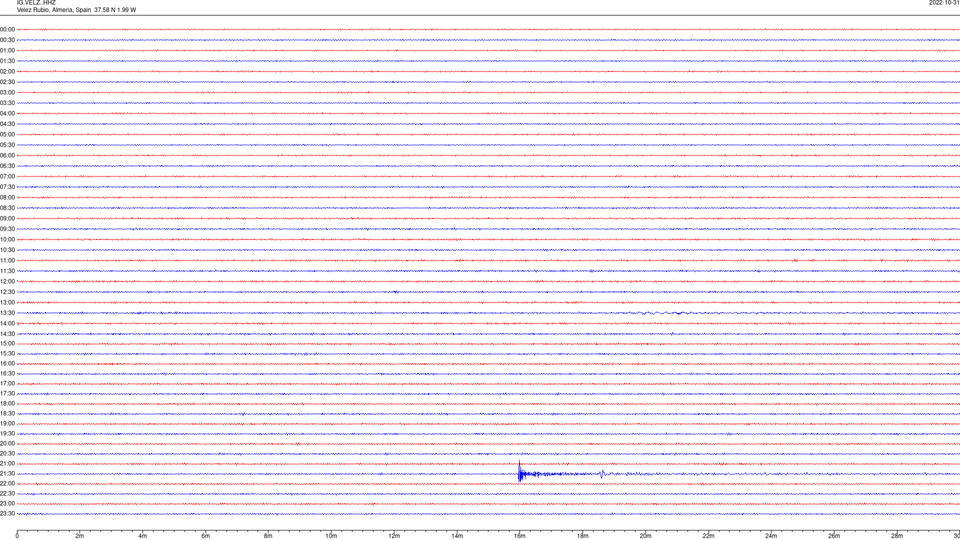
Task: Click the 20m axis tick label
Action: click(x=645, y=536)
